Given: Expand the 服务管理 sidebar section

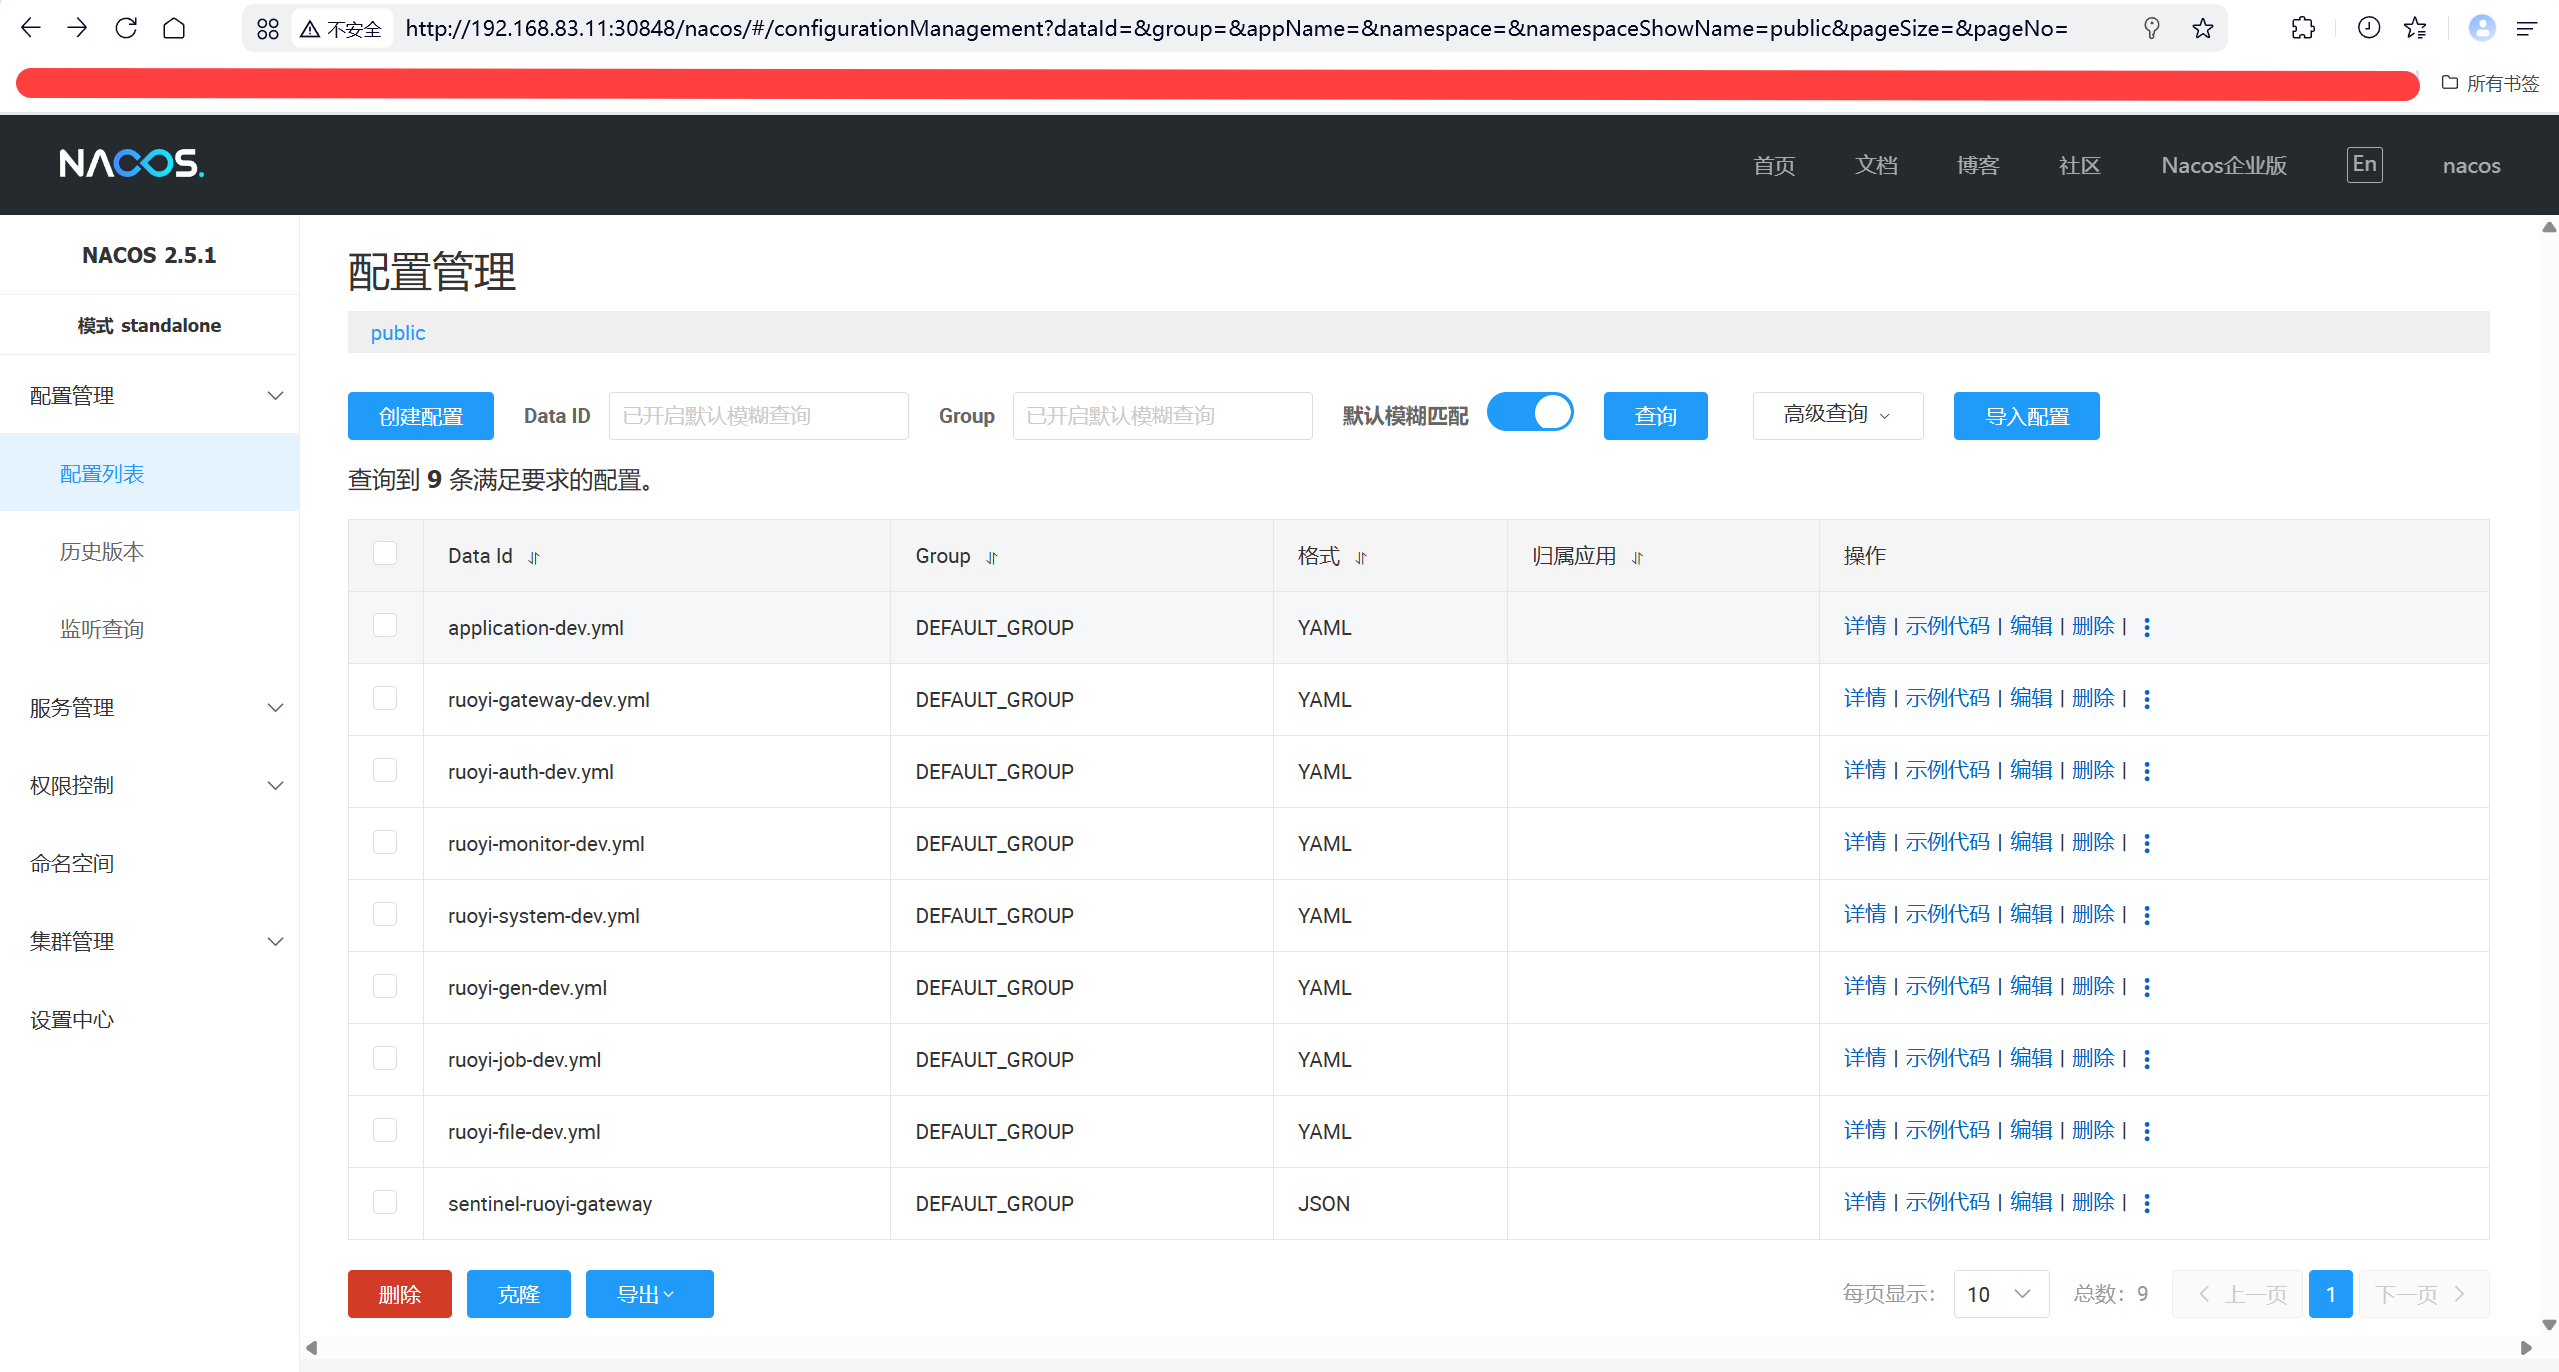Looking at the screenshot, I should (150, 708).
